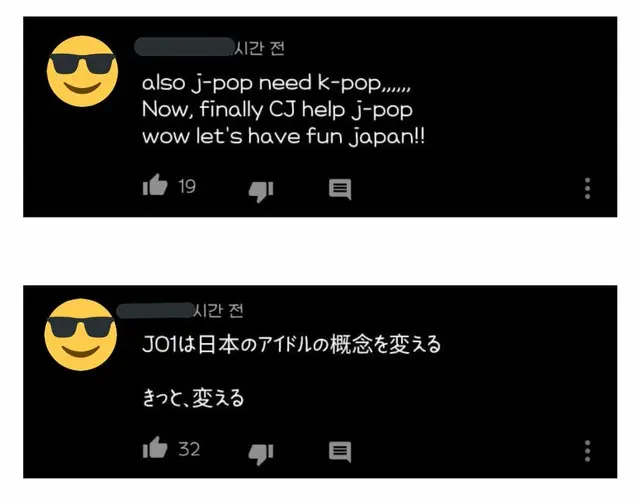The width and height of the screenshot is (640, 499).
Task: Like the JO1 Japanese comment
Action: (155, 448)
